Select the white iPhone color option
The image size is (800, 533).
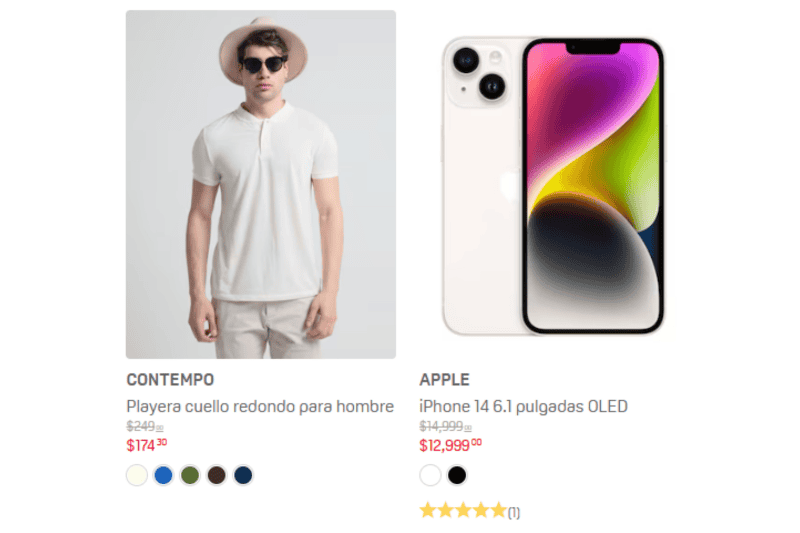point(430,475)
